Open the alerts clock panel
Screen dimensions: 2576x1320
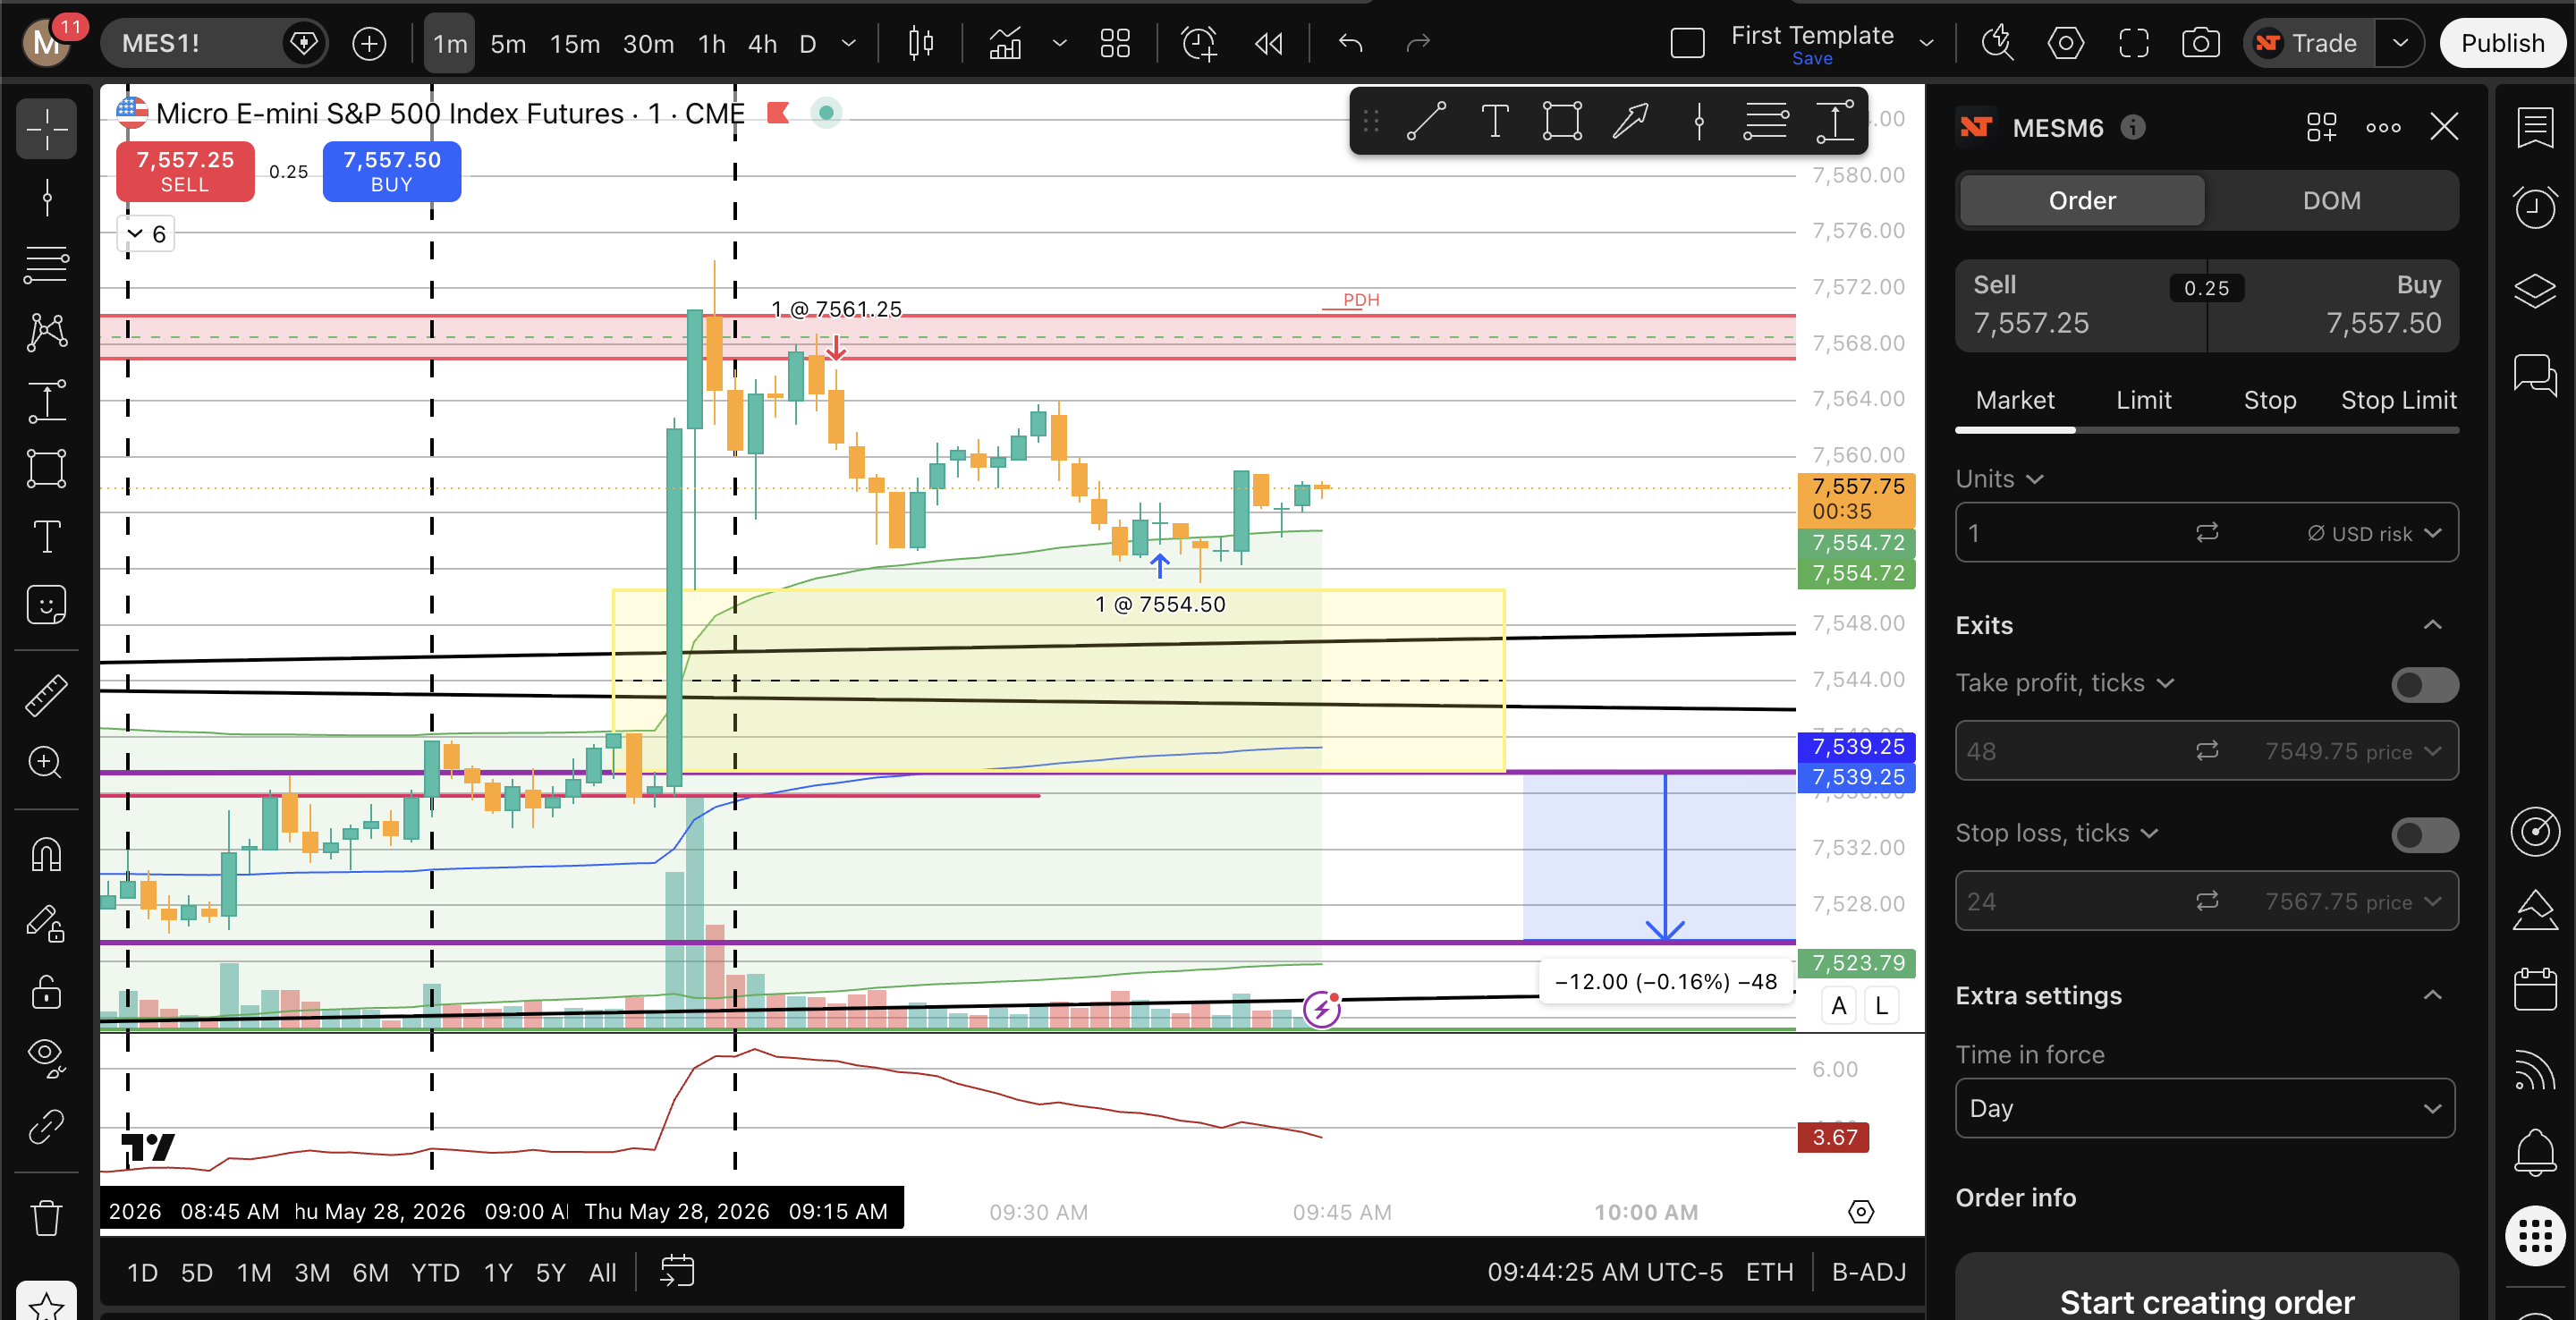[2535, 208]
